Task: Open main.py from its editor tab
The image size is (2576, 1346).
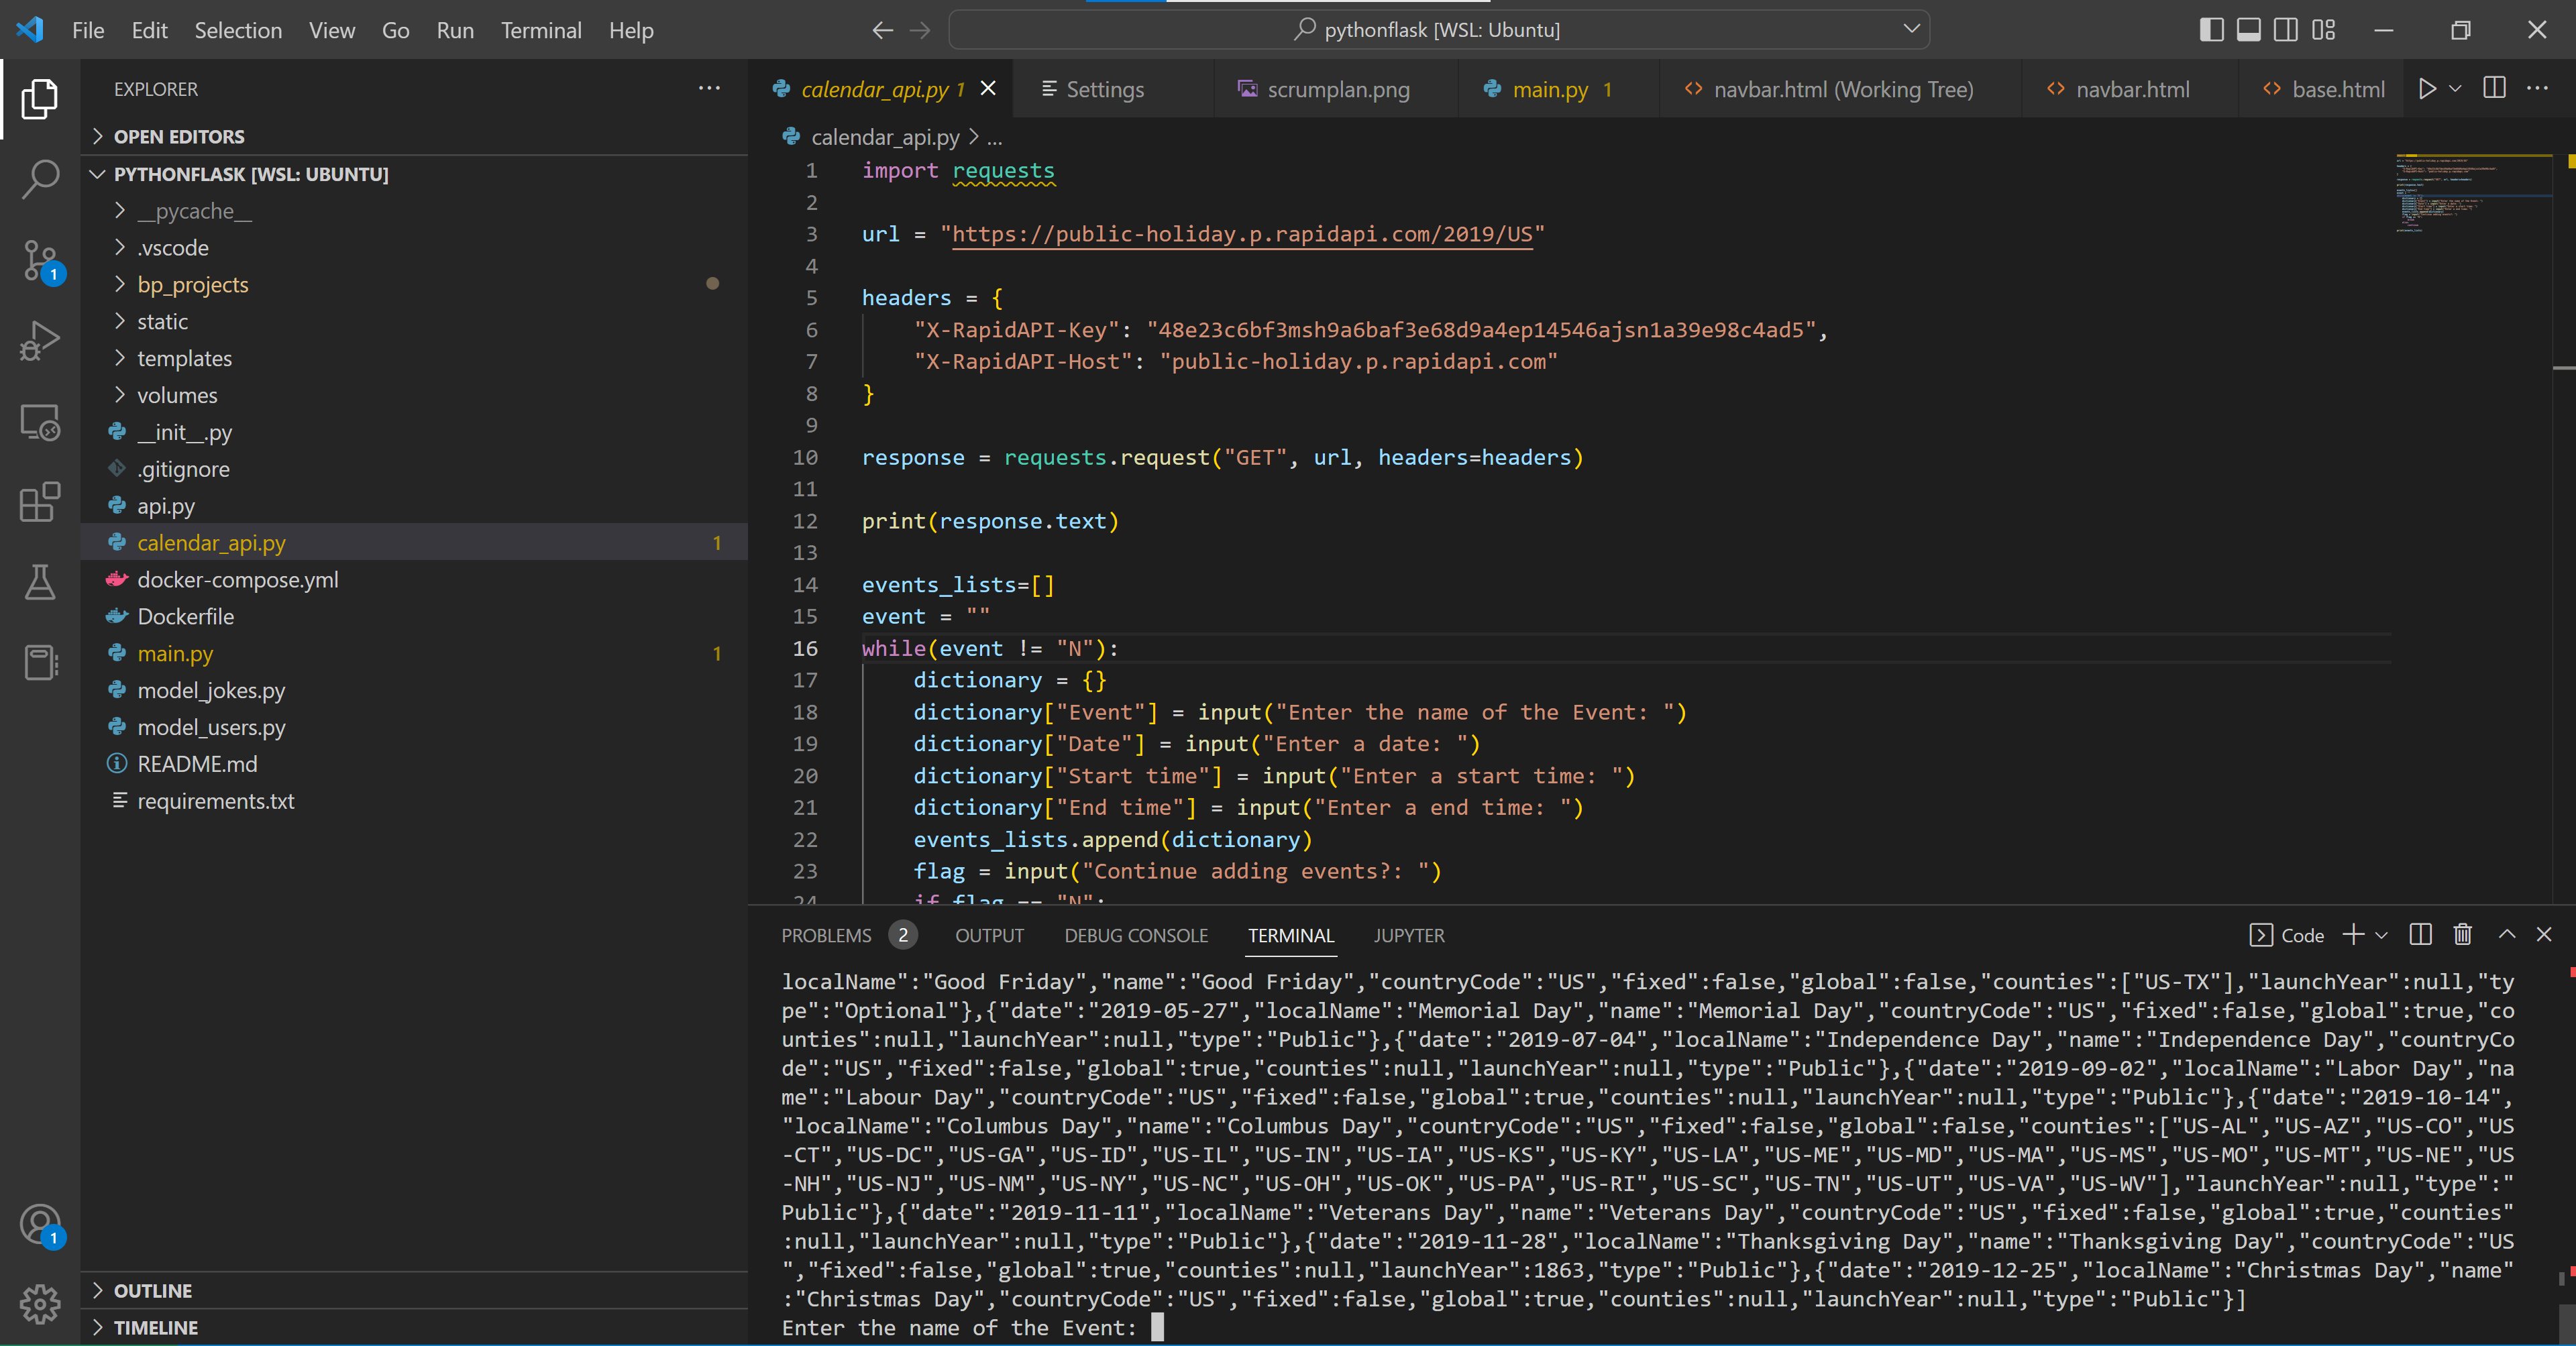Action: [1550, 88]
